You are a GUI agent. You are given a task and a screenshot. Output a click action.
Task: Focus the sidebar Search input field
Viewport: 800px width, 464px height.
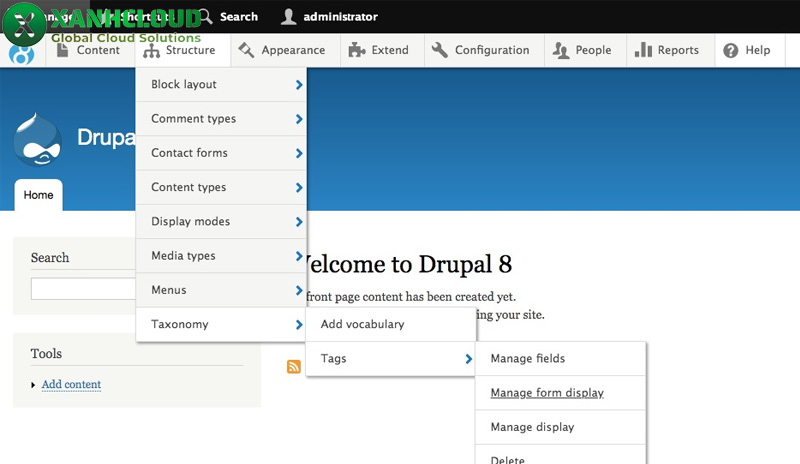pos(84,289)
